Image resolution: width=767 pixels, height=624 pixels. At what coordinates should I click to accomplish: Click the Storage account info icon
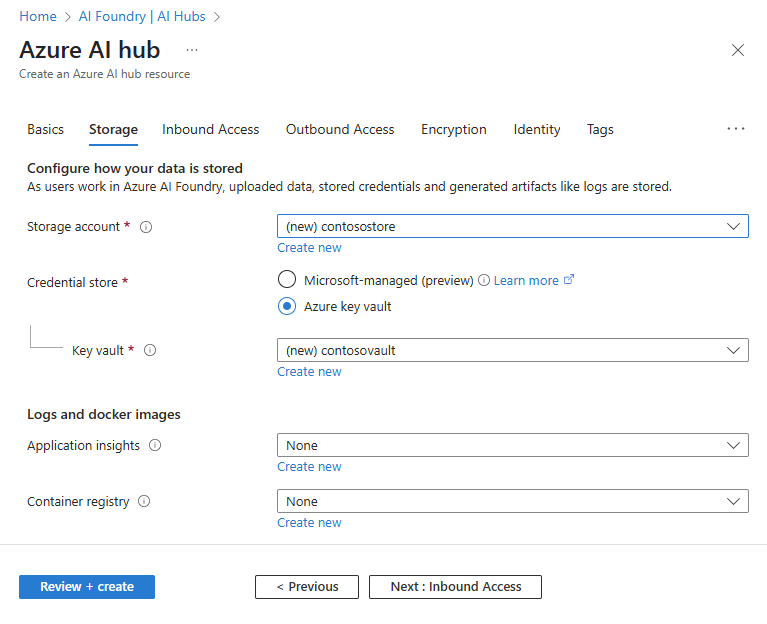[146, 227]
